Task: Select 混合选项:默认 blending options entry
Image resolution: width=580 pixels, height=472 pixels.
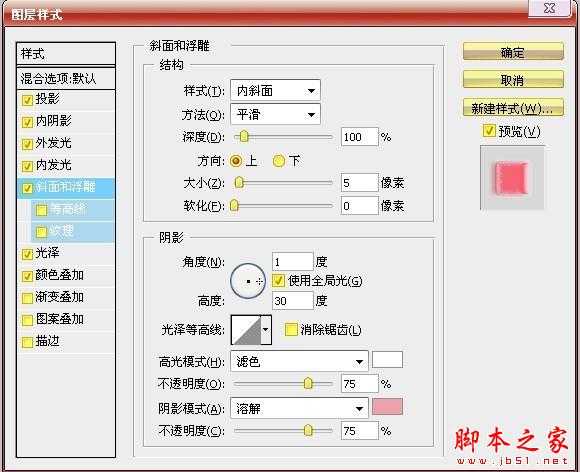Action: (x=66, y=78)
